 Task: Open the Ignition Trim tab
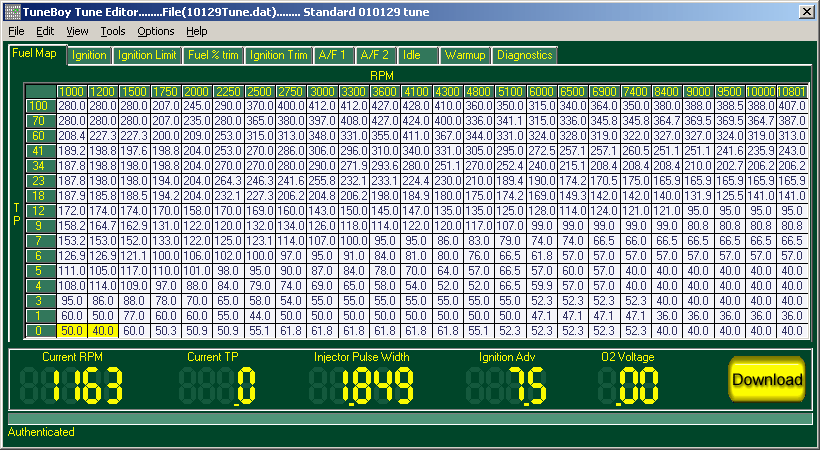(279, 55)
